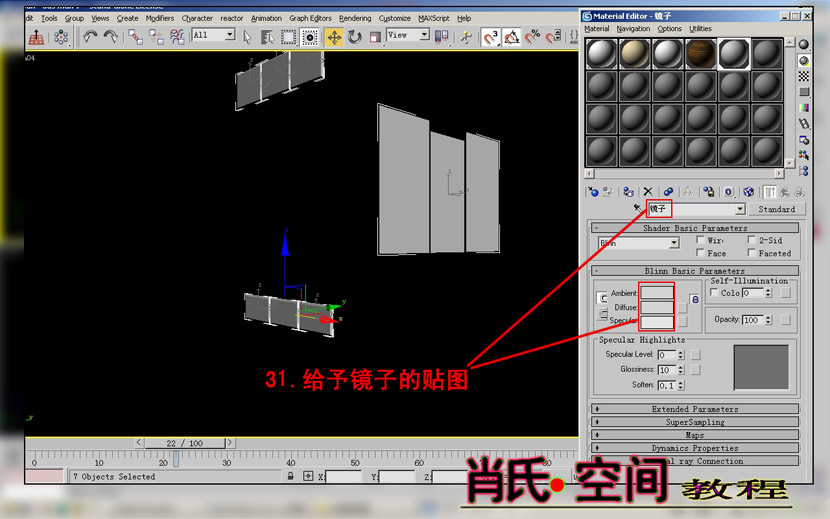
Task: Open the Modifiers menu
Action: click(160, 18)
